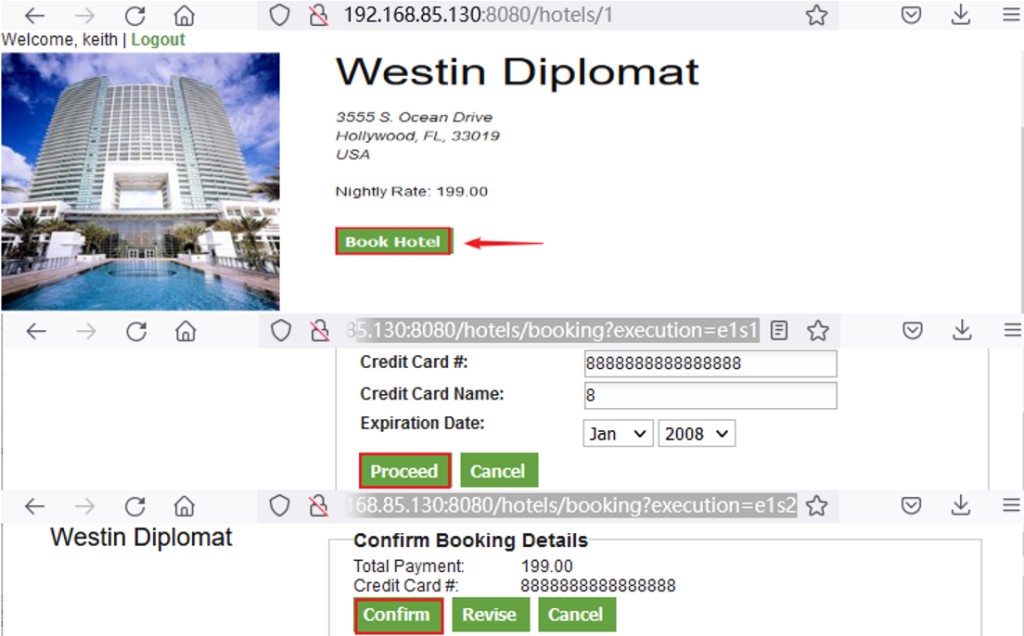Screen dimensions: 1024x636
Task: Click the Logout link
Action: (158, 40)
